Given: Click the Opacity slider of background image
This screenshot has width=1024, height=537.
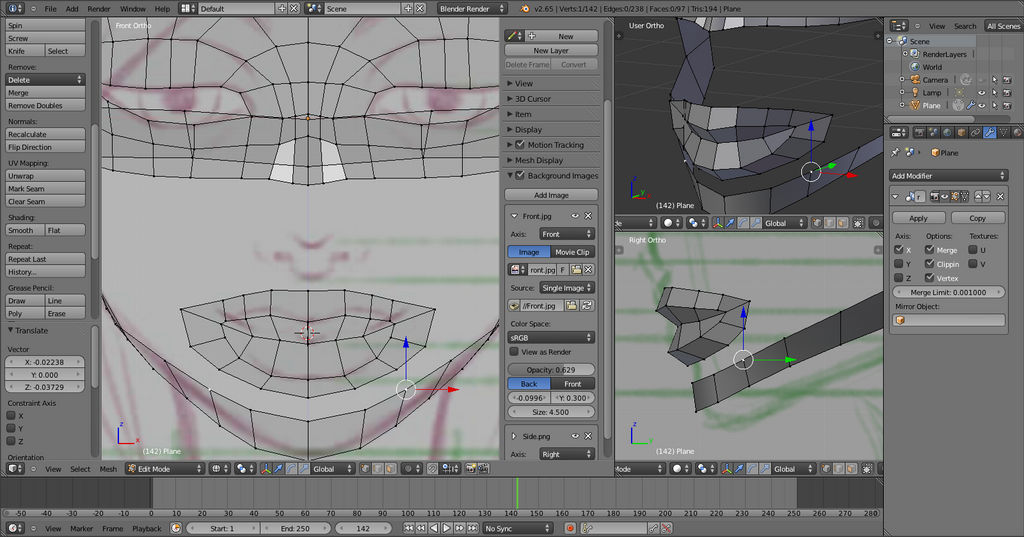Looking at the screenshot, I should coord(552,370).
